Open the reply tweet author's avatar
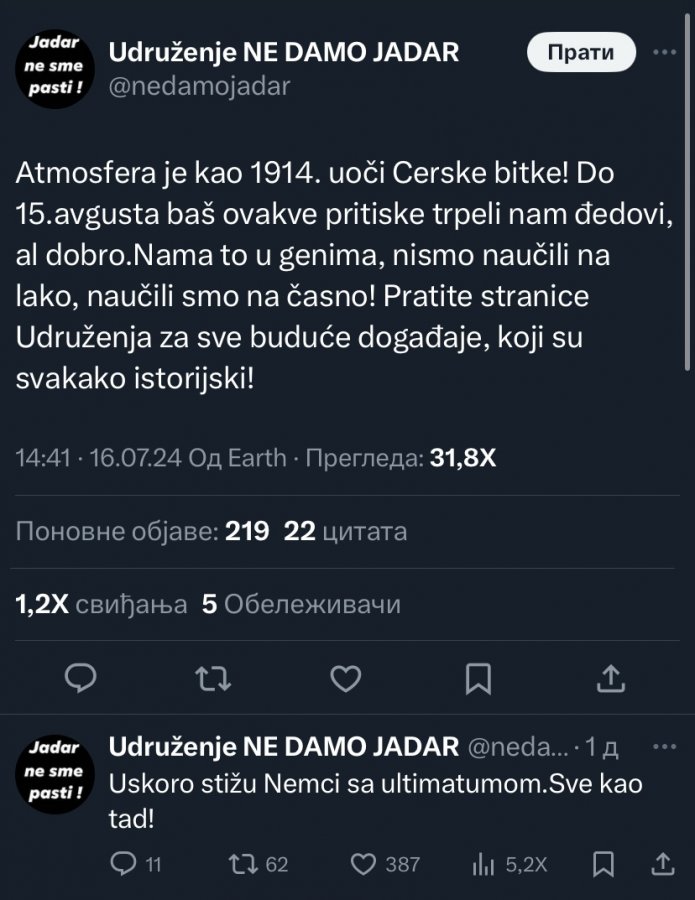Viewport: 695px width, 900px height. [54, 771]
